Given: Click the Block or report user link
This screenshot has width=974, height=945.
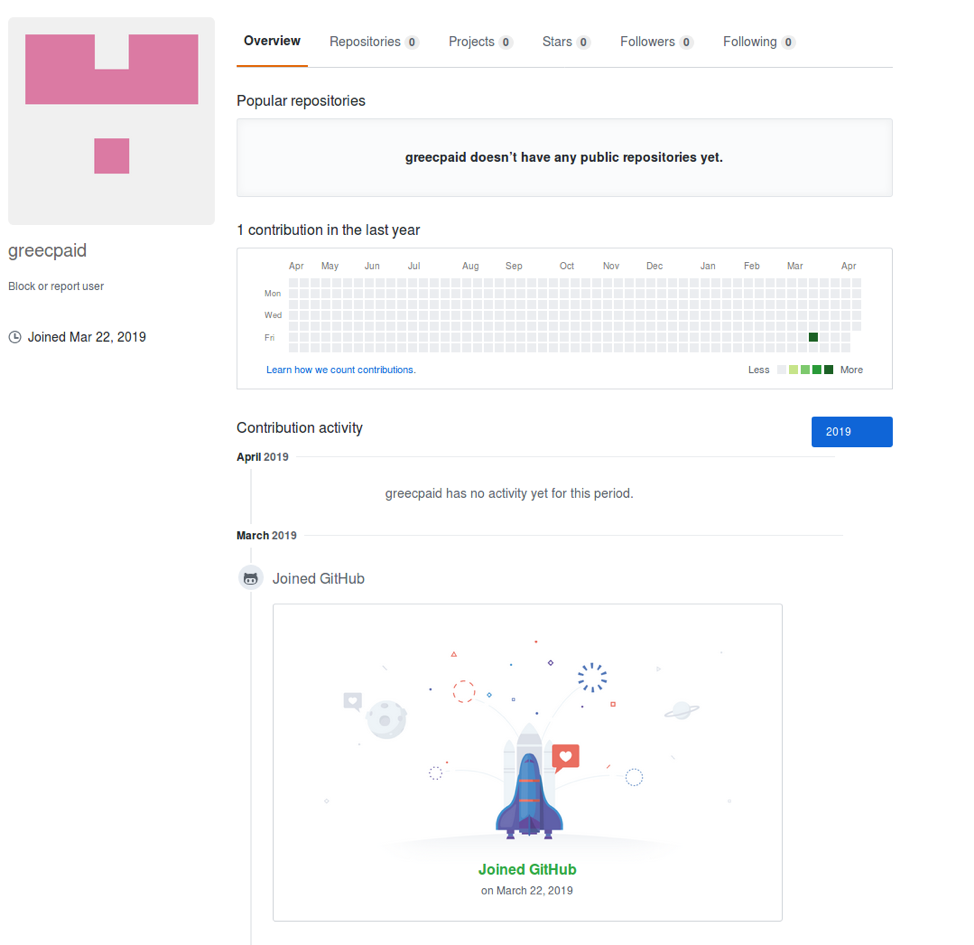Looking at the screenshot, I should (x=56, y=286).
